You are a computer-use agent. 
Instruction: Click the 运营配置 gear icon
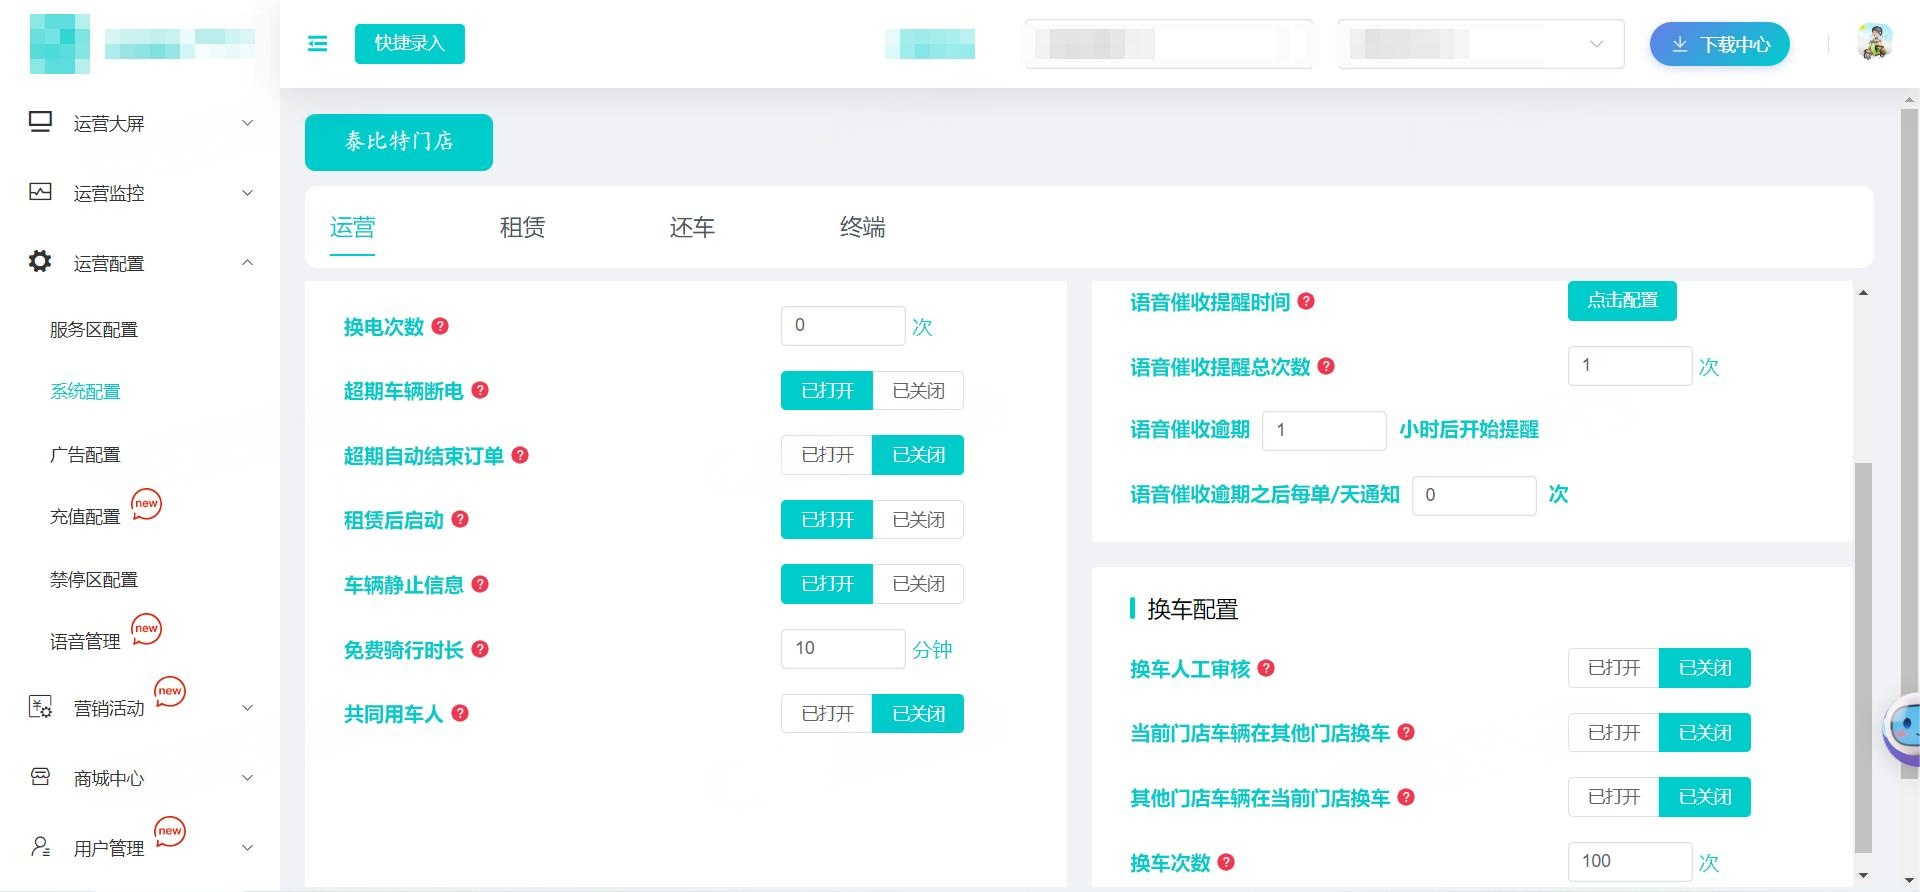click(40, 262)
